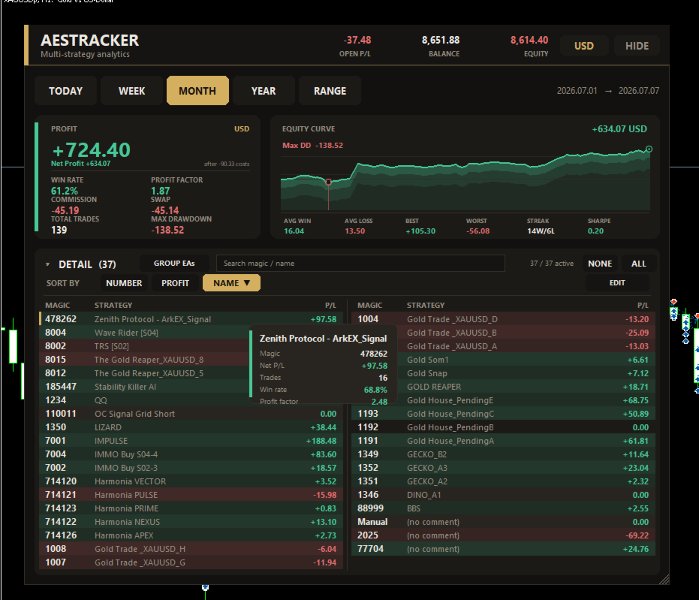699x600 pixels.
Task: Click the start date 2026.07.01
Action: point(576,91)
